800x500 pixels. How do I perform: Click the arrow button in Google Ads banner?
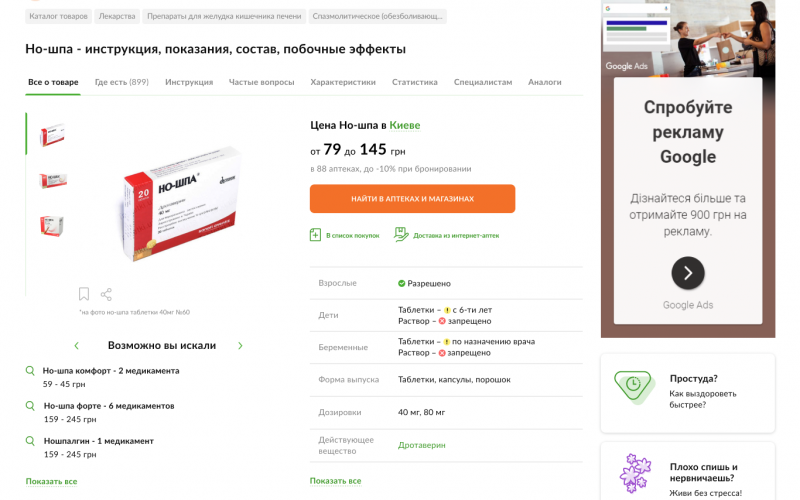point(687,273)
